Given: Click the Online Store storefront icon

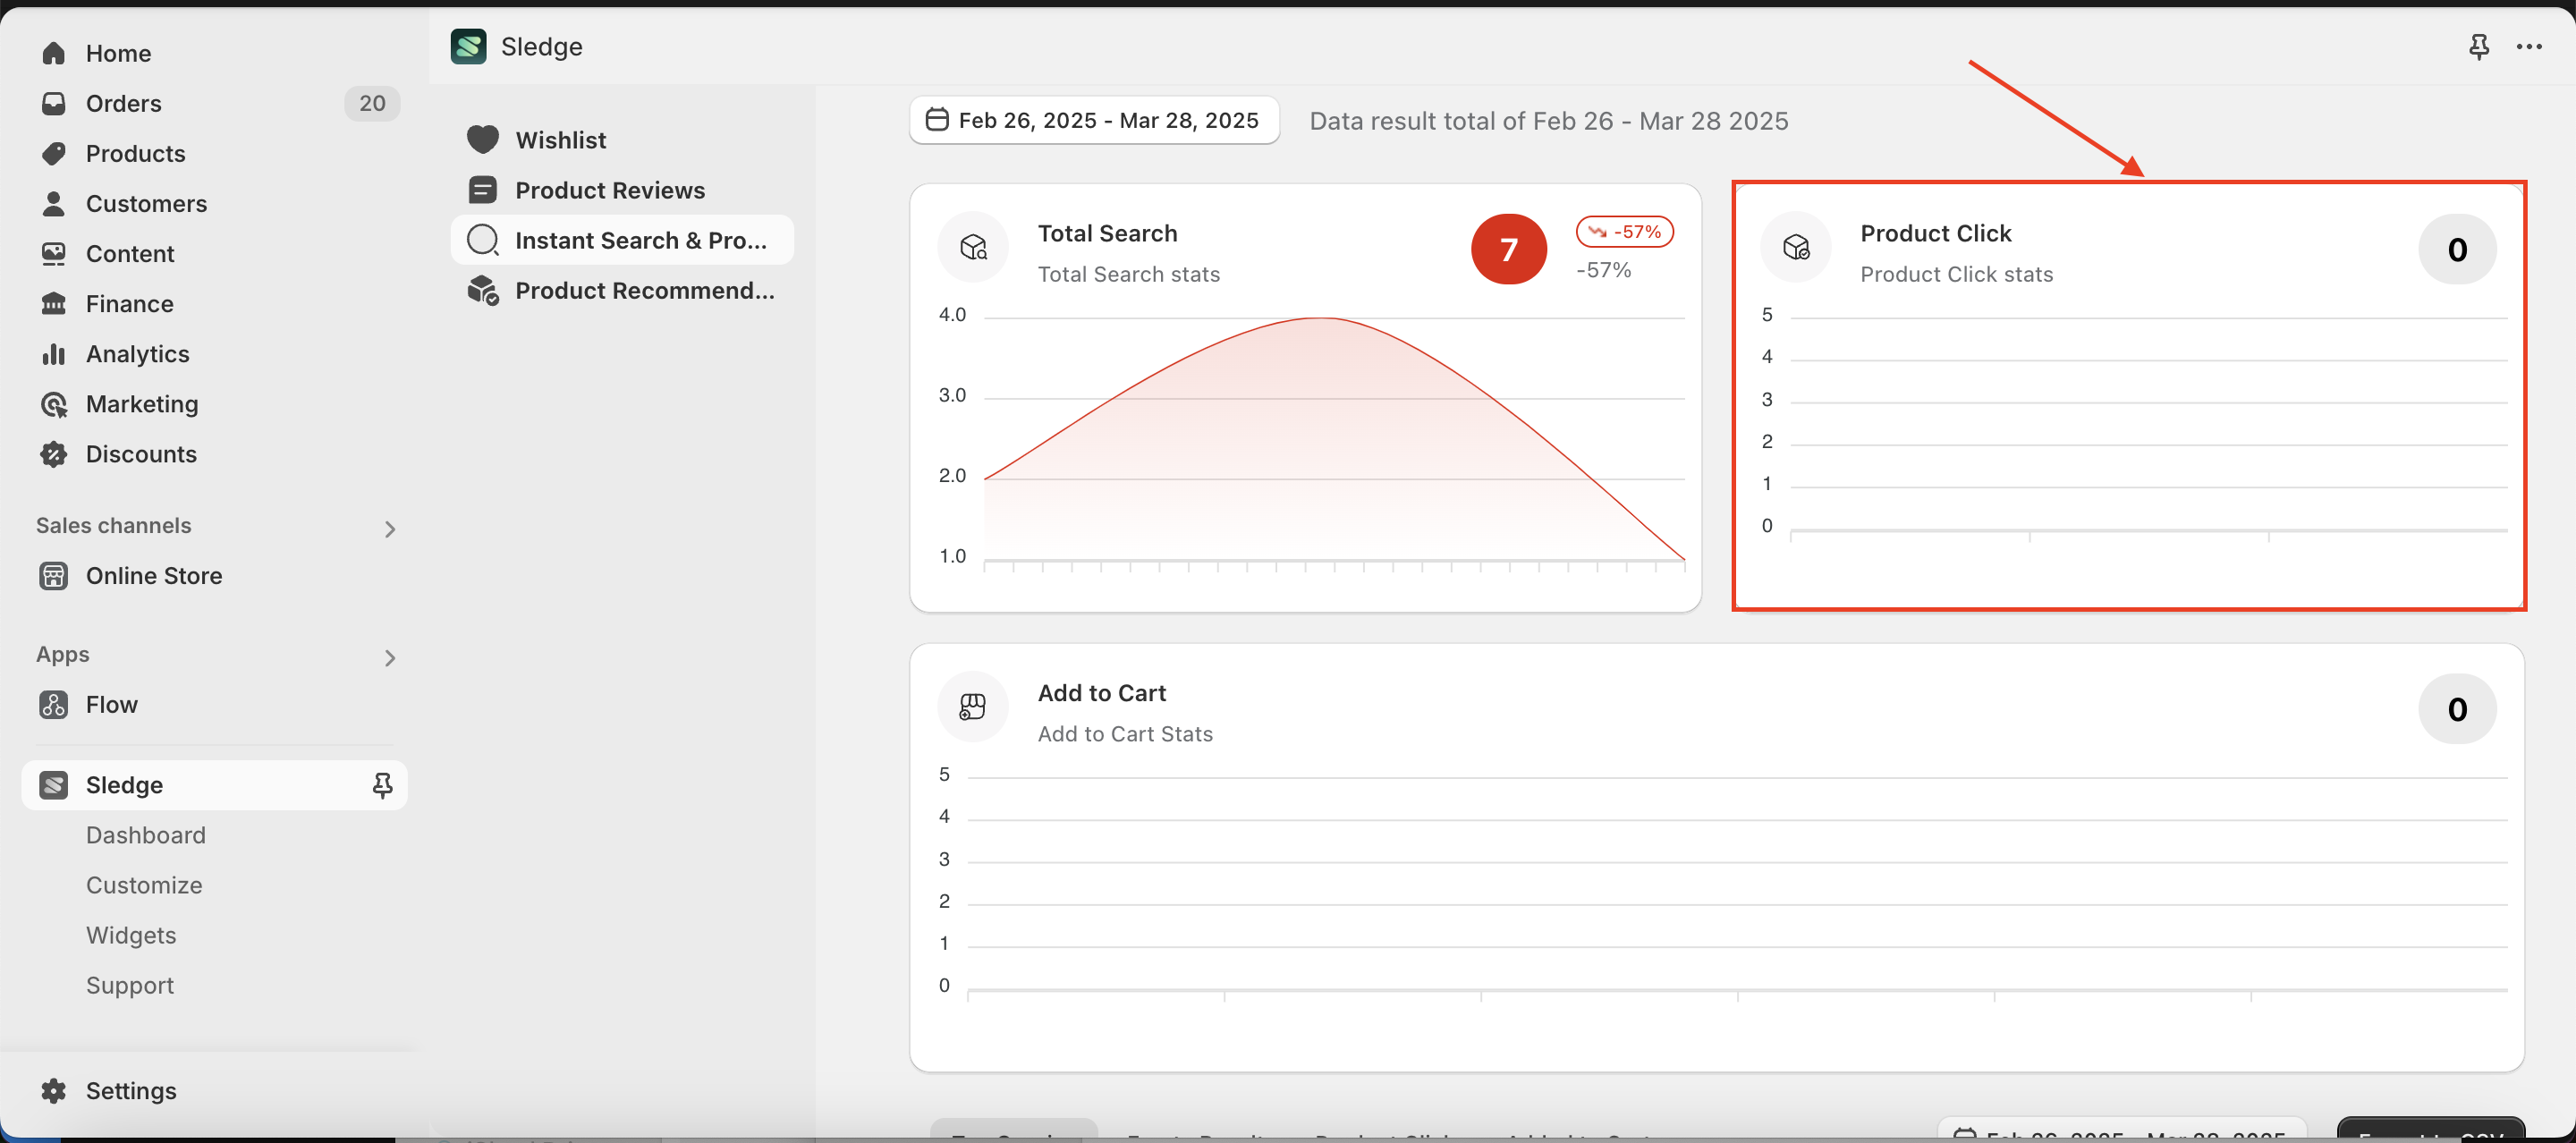Looking at the screenshot, I should (53, 576).
